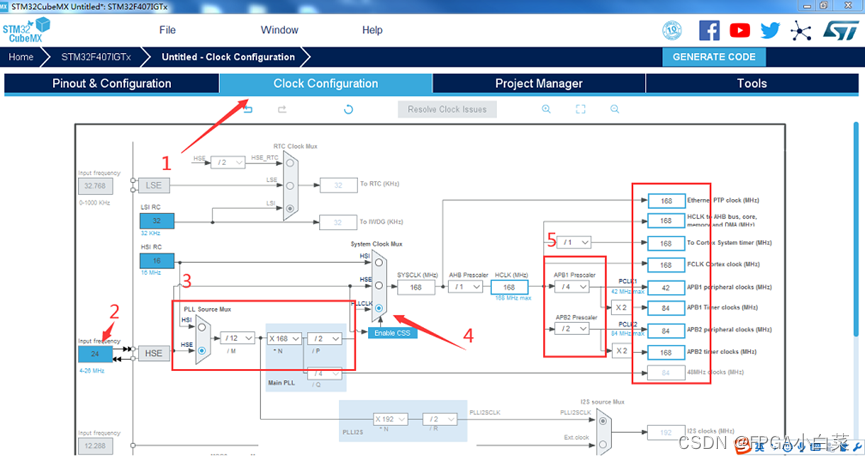Image resolution: width=865 pixels, height=461 pixels.
Task: Click the APB2 peripheral clocks 84 field
Action: tap(666, 331)
